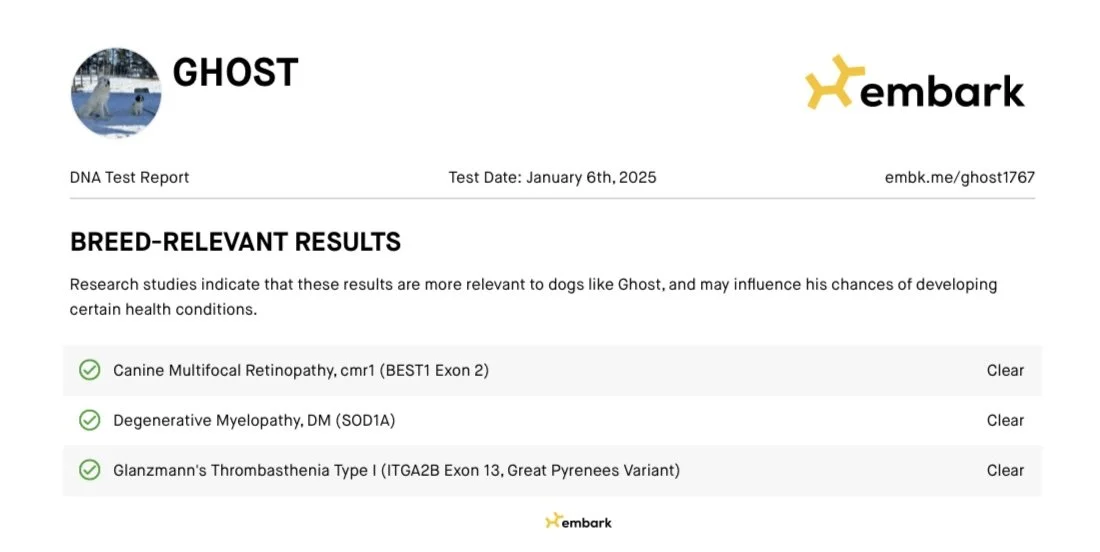
Task: Click the small footer embark wordmark
Action: [587, 522]
